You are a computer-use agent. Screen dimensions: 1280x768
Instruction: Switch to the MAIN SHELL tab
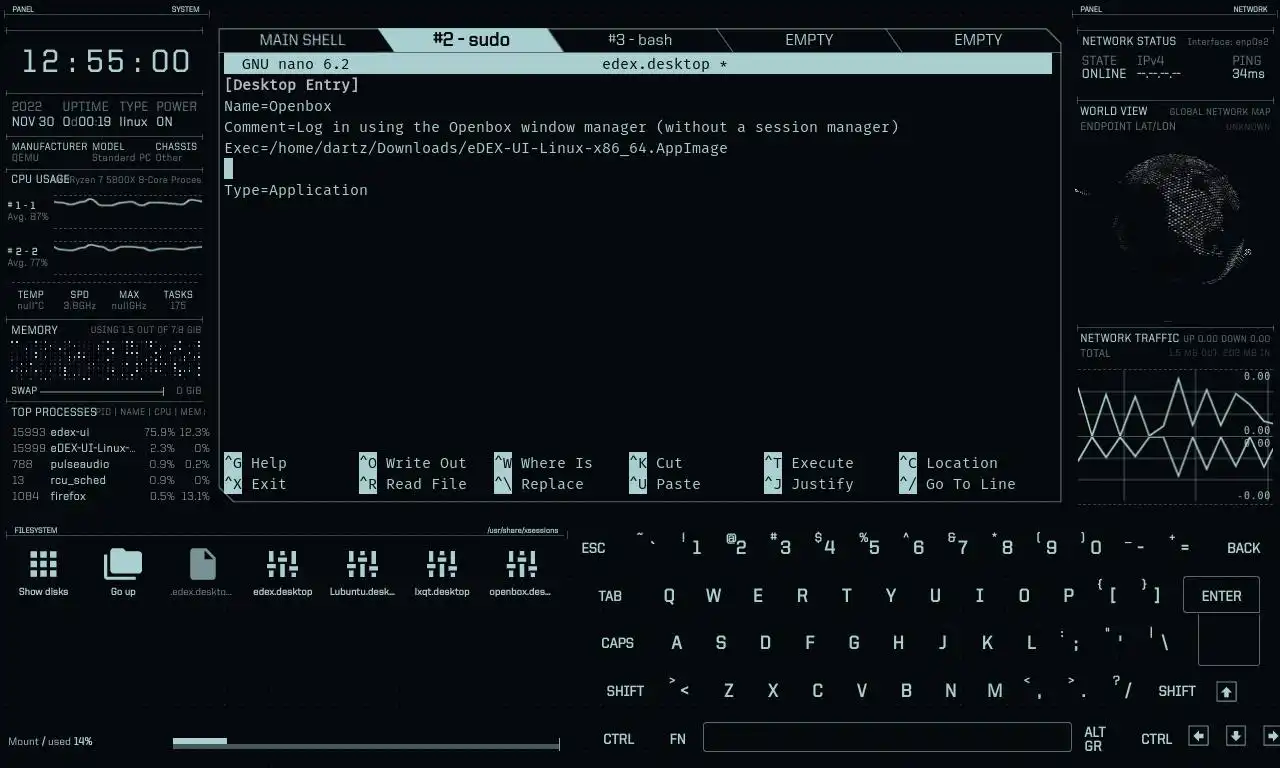(302, 40)
